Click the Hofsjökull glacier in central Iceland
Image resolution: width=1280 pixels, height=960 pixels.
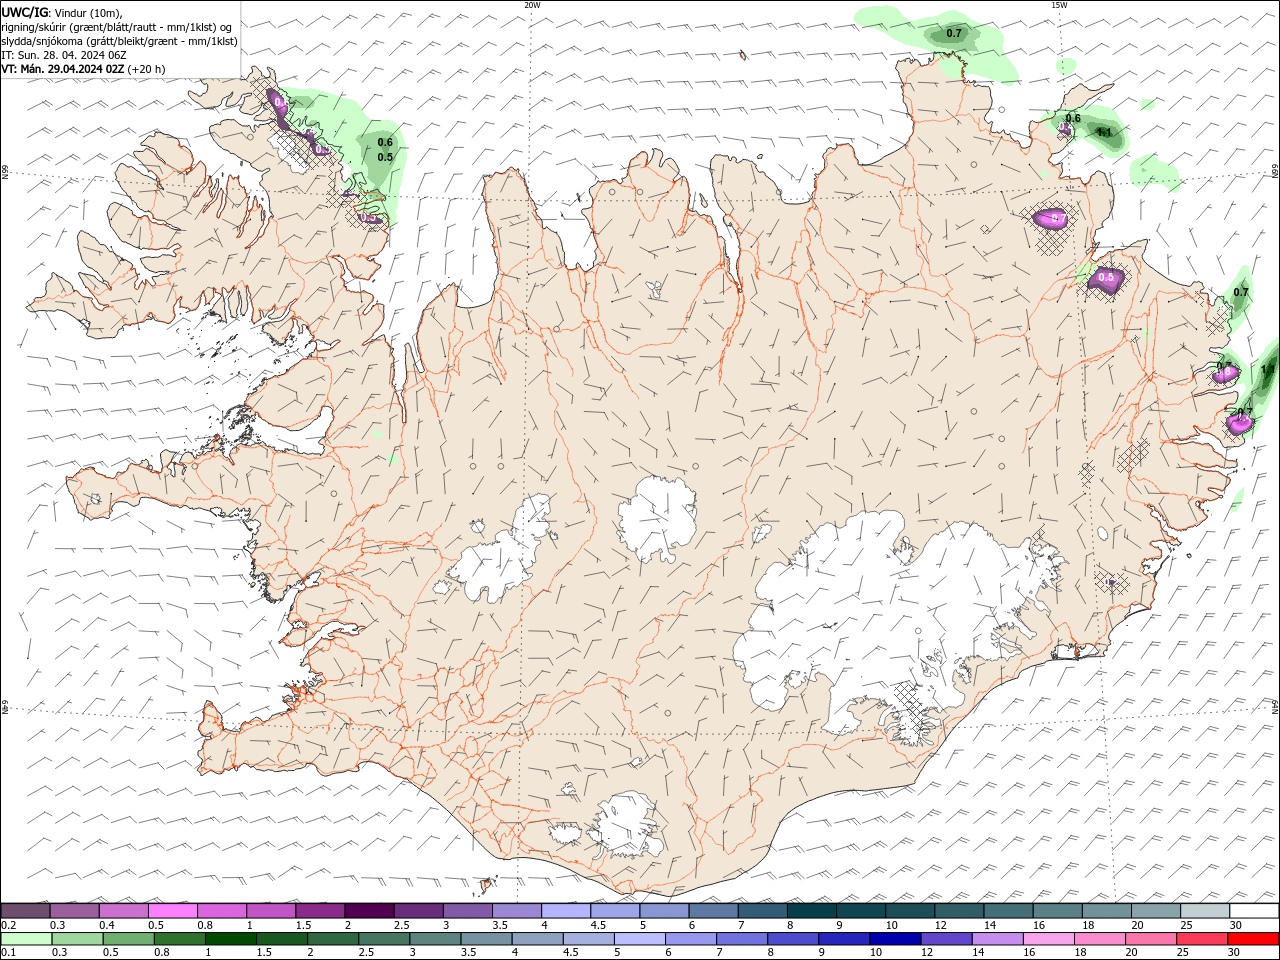click(657, 518)
